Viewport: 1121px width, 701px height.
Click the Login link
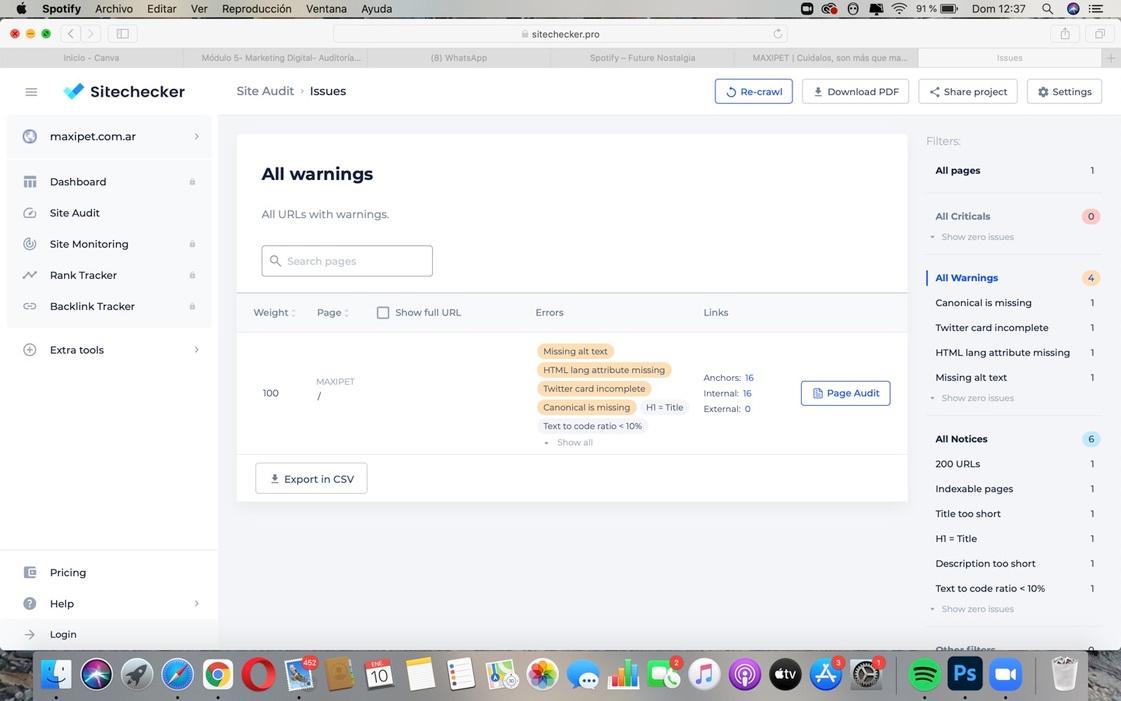(63, 634)
